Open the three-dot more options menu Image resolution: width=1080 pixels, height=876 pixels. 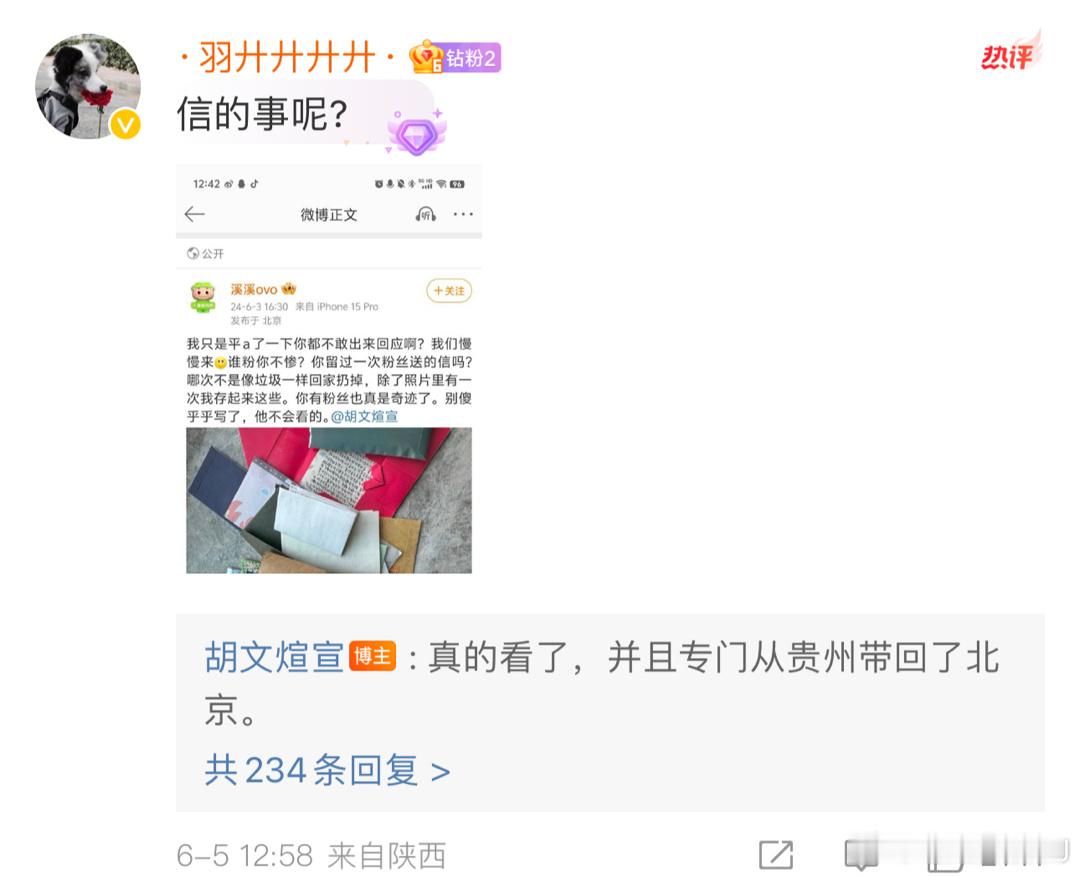coord(463,214)
